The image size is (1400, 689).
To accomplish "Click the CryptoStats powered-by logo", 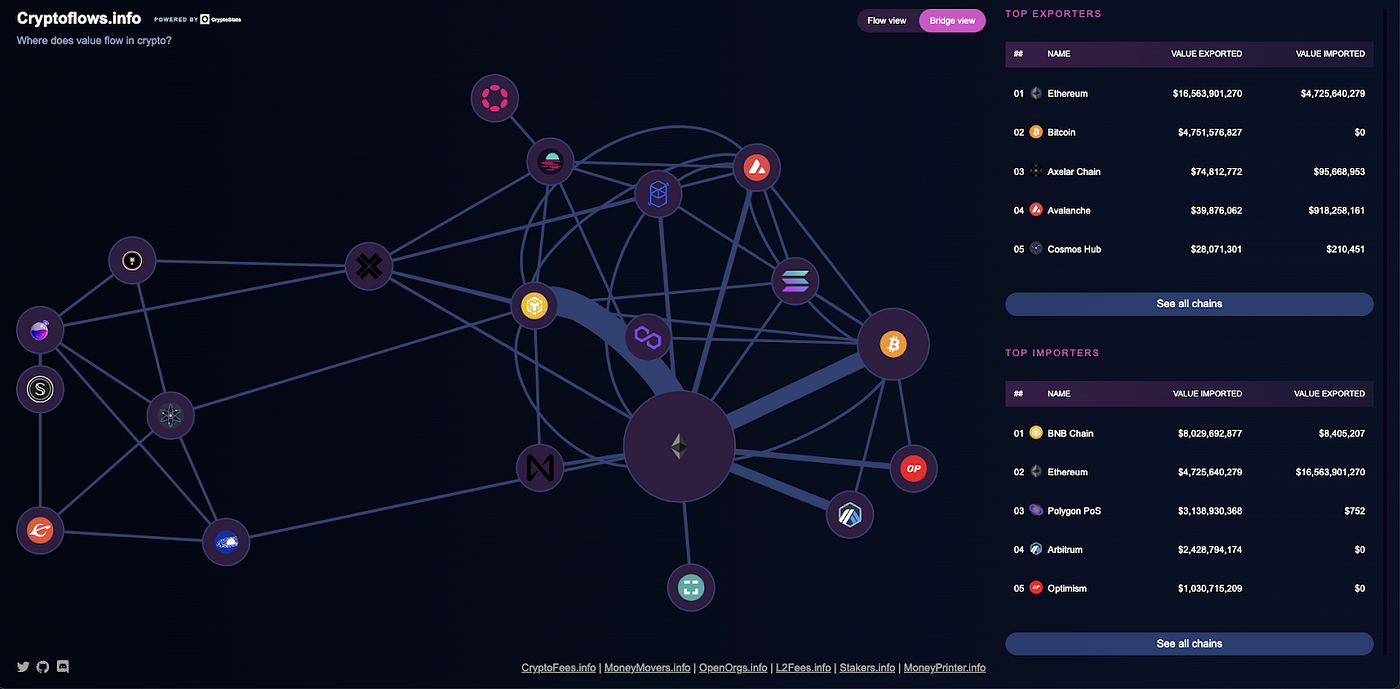I will pyautogui.click(x=220, y=19).
